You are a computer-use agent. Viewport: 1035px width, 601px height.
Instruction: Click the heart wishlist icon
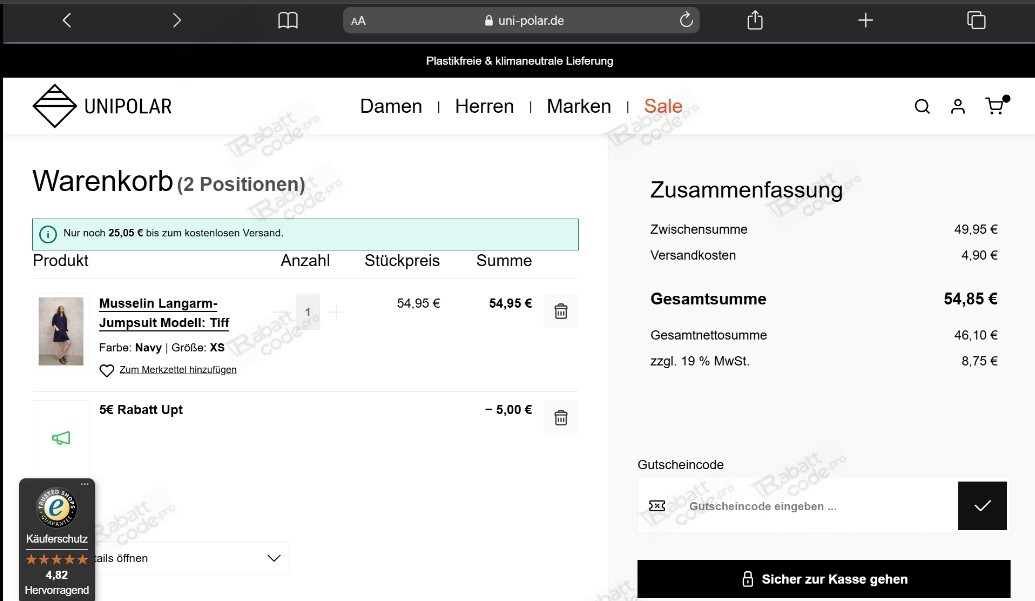(x=107, y=371)
